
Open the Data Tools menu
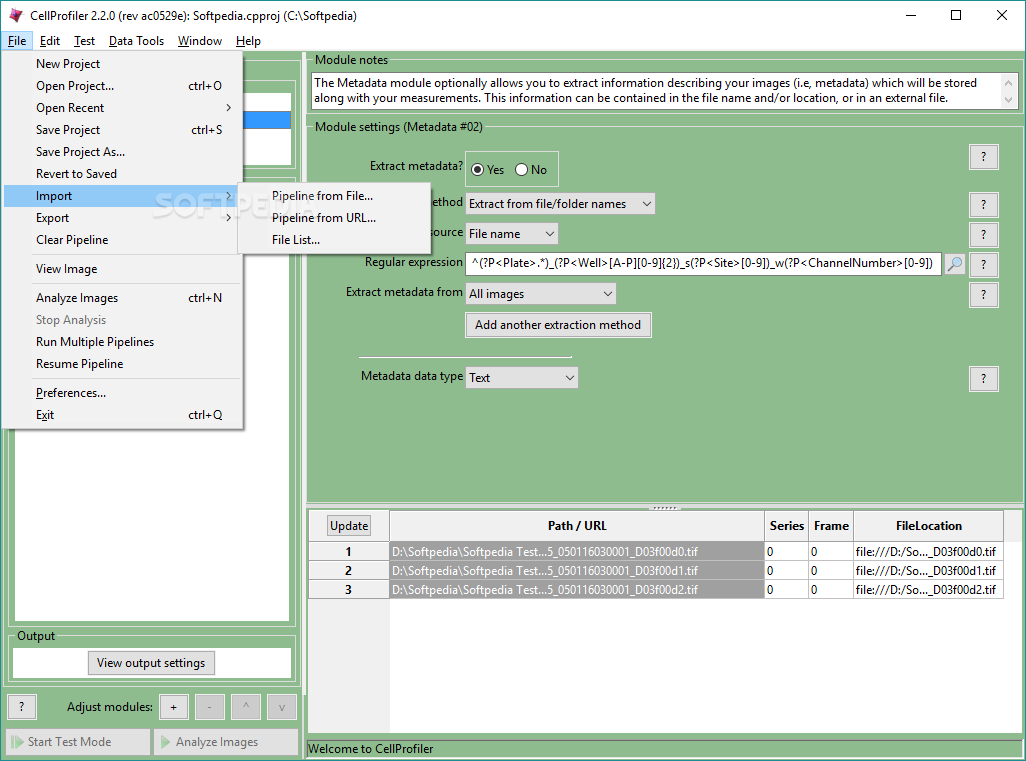pyautogui.click(x=136, y=41)
